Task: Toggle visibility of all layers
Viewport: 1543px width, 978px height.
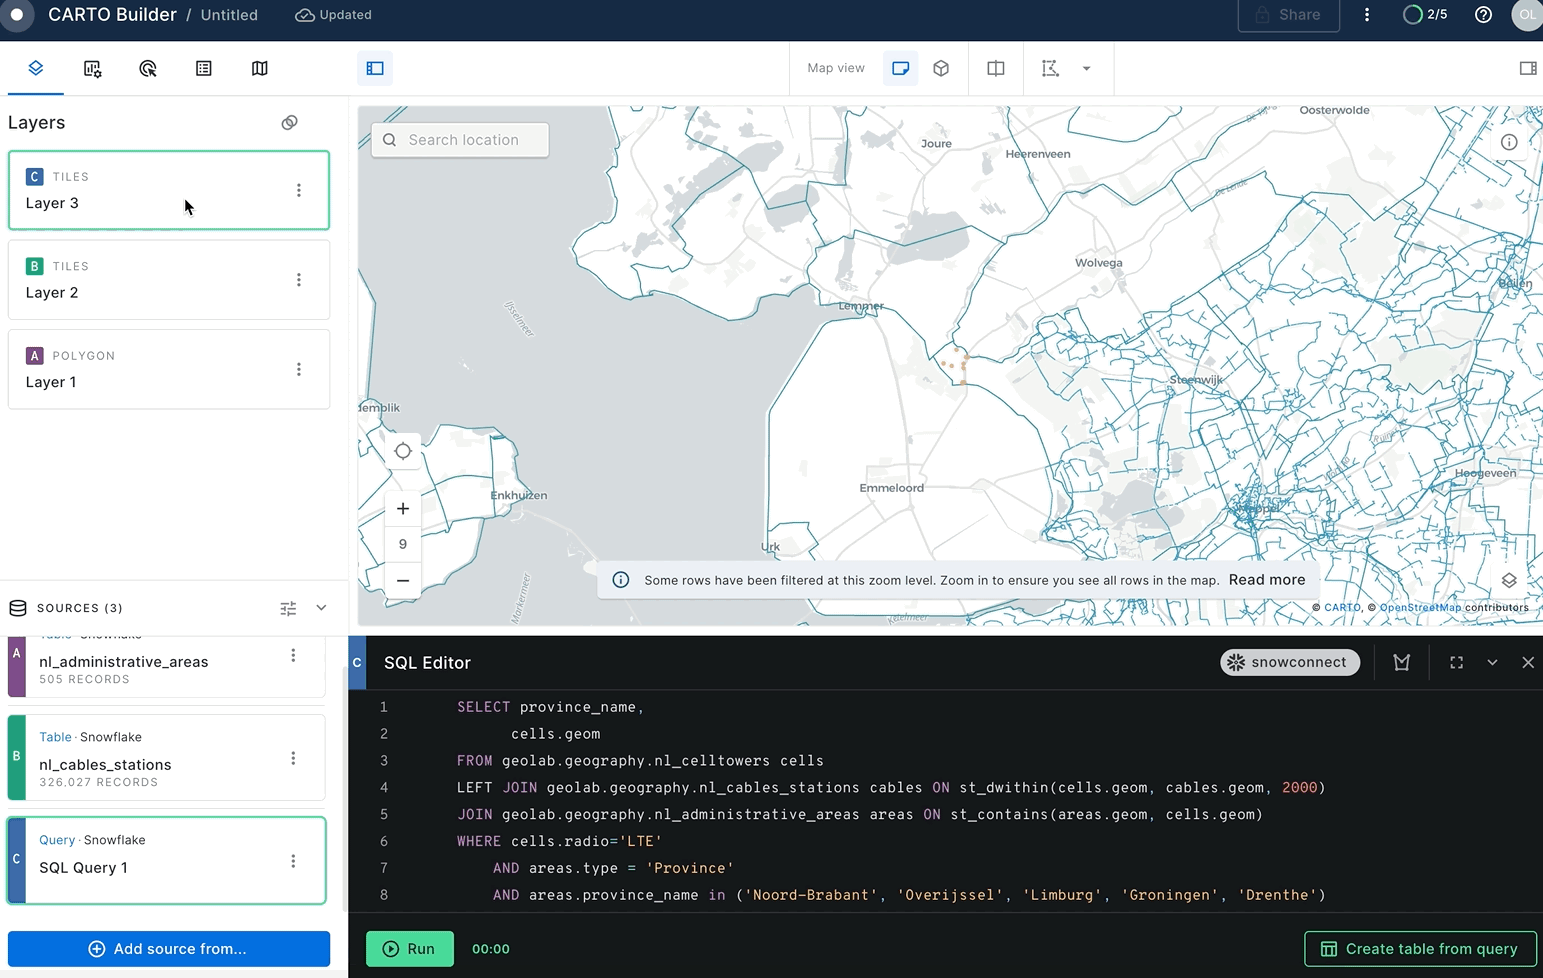Action: click(290, 122)
